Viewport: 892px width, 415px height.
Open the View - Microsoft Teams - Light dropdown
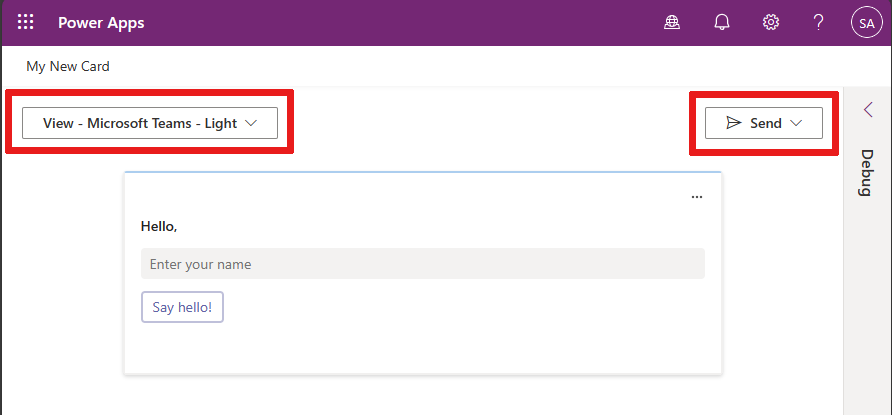[150, 123]
